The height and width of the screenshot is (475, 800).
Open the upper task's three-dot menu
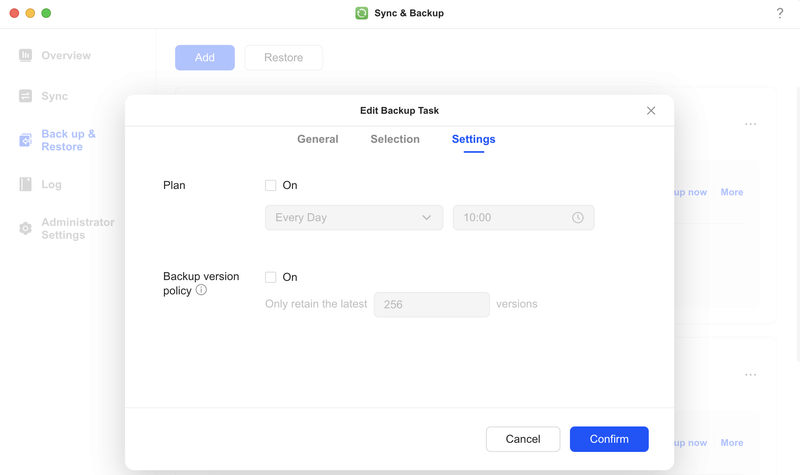[x=750, y=124]
